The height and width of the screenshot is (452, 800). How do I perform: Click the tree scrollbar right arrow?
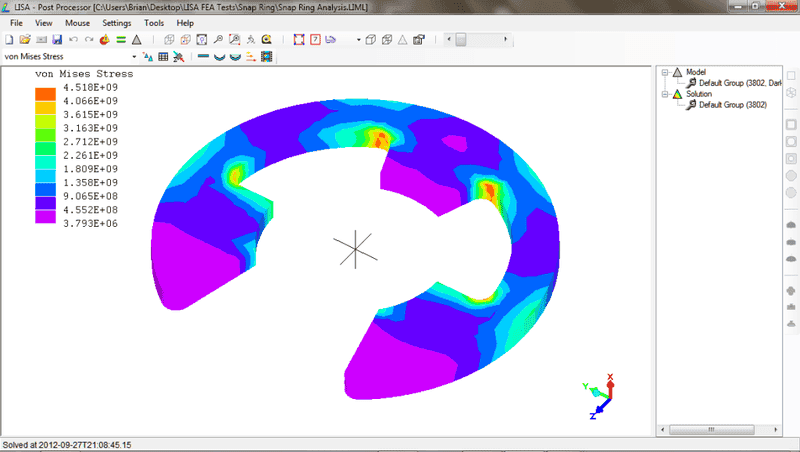[776, 430]
